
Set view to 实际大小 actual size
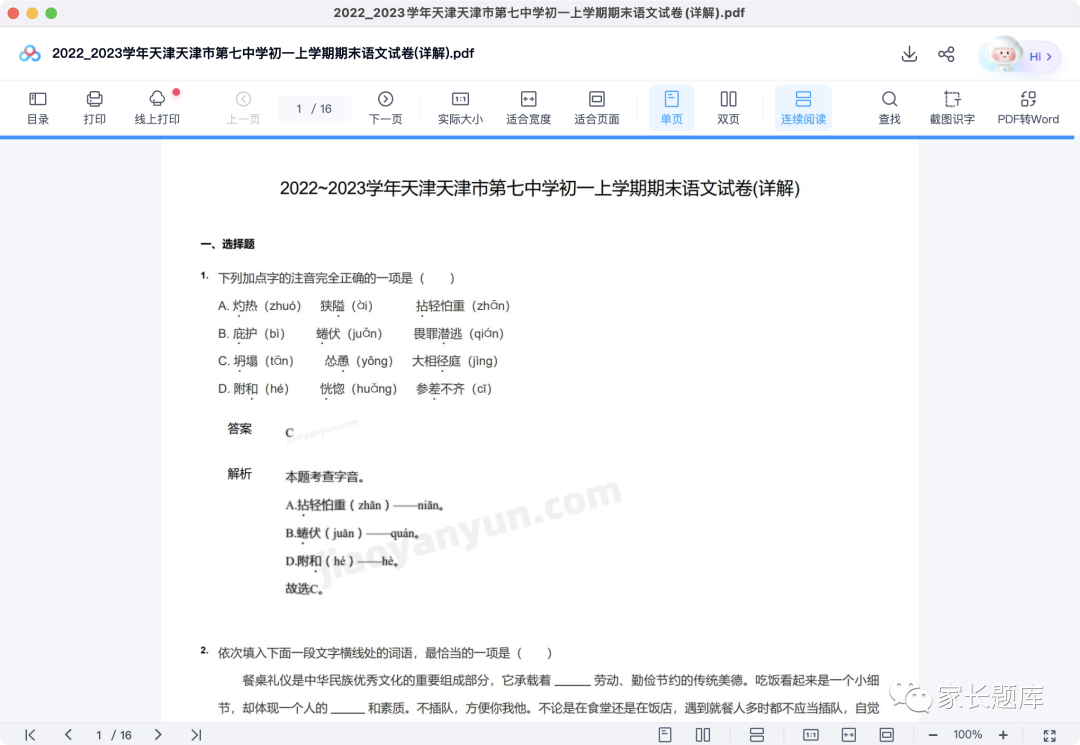460,108
